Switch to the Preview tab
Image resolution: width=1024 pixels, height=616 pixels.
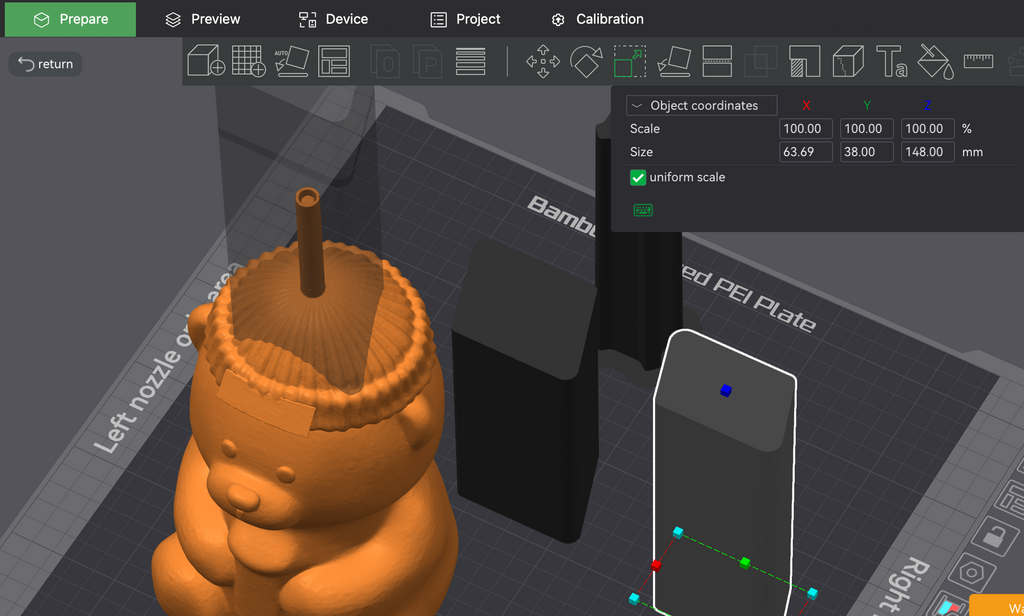tap(202, 19)
